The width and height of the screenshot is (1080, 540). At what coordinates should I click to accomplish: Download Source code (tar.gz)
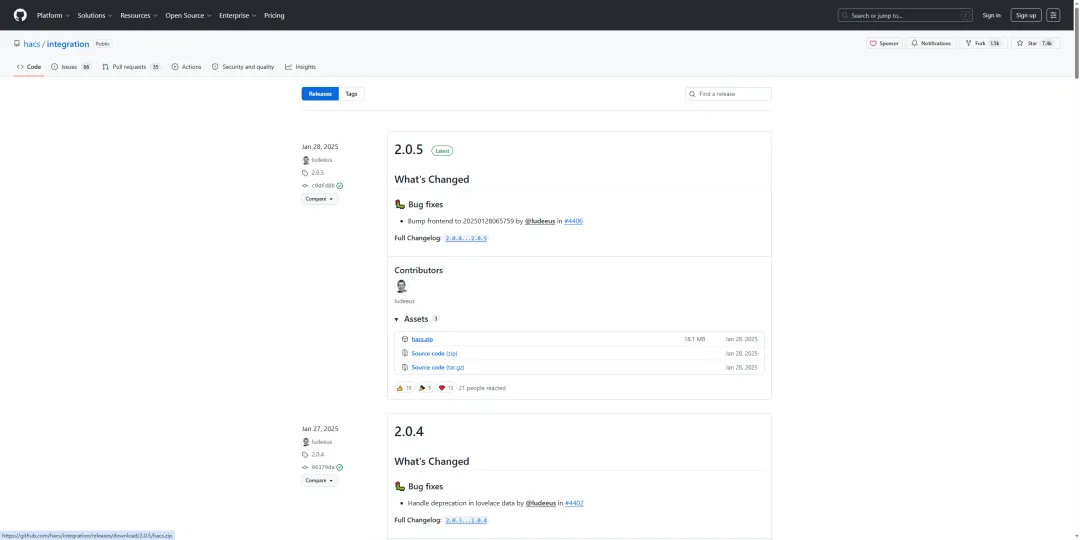coord(438,368)
